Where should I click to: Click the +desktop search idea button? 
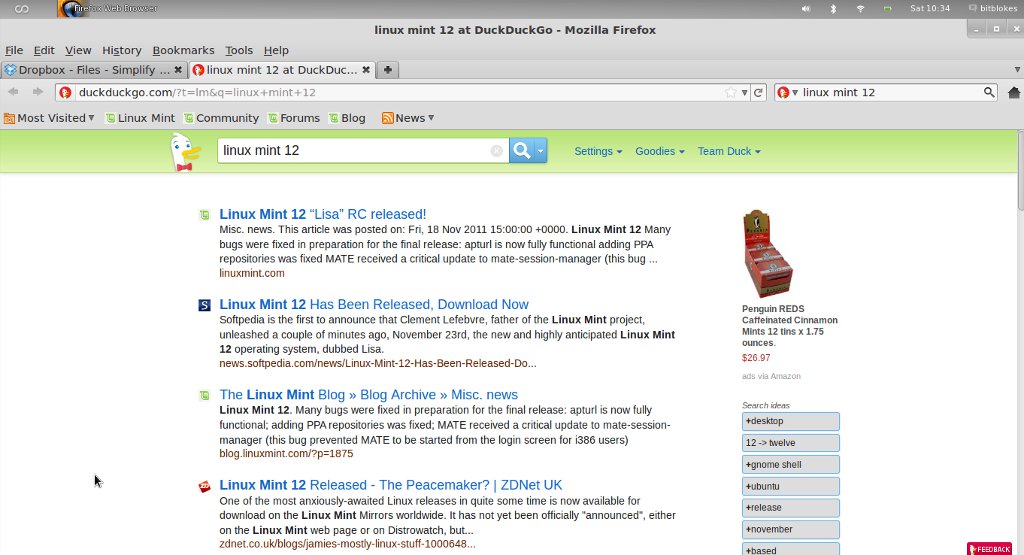790,421
